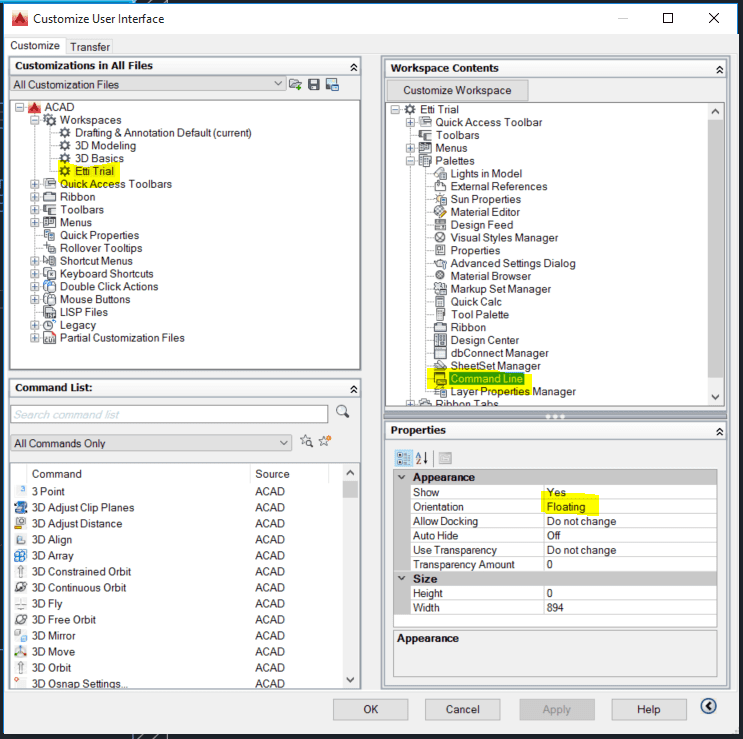Click the Customize Workspace button
This screenshot has height=739, width=743.
tap(457, 90)
